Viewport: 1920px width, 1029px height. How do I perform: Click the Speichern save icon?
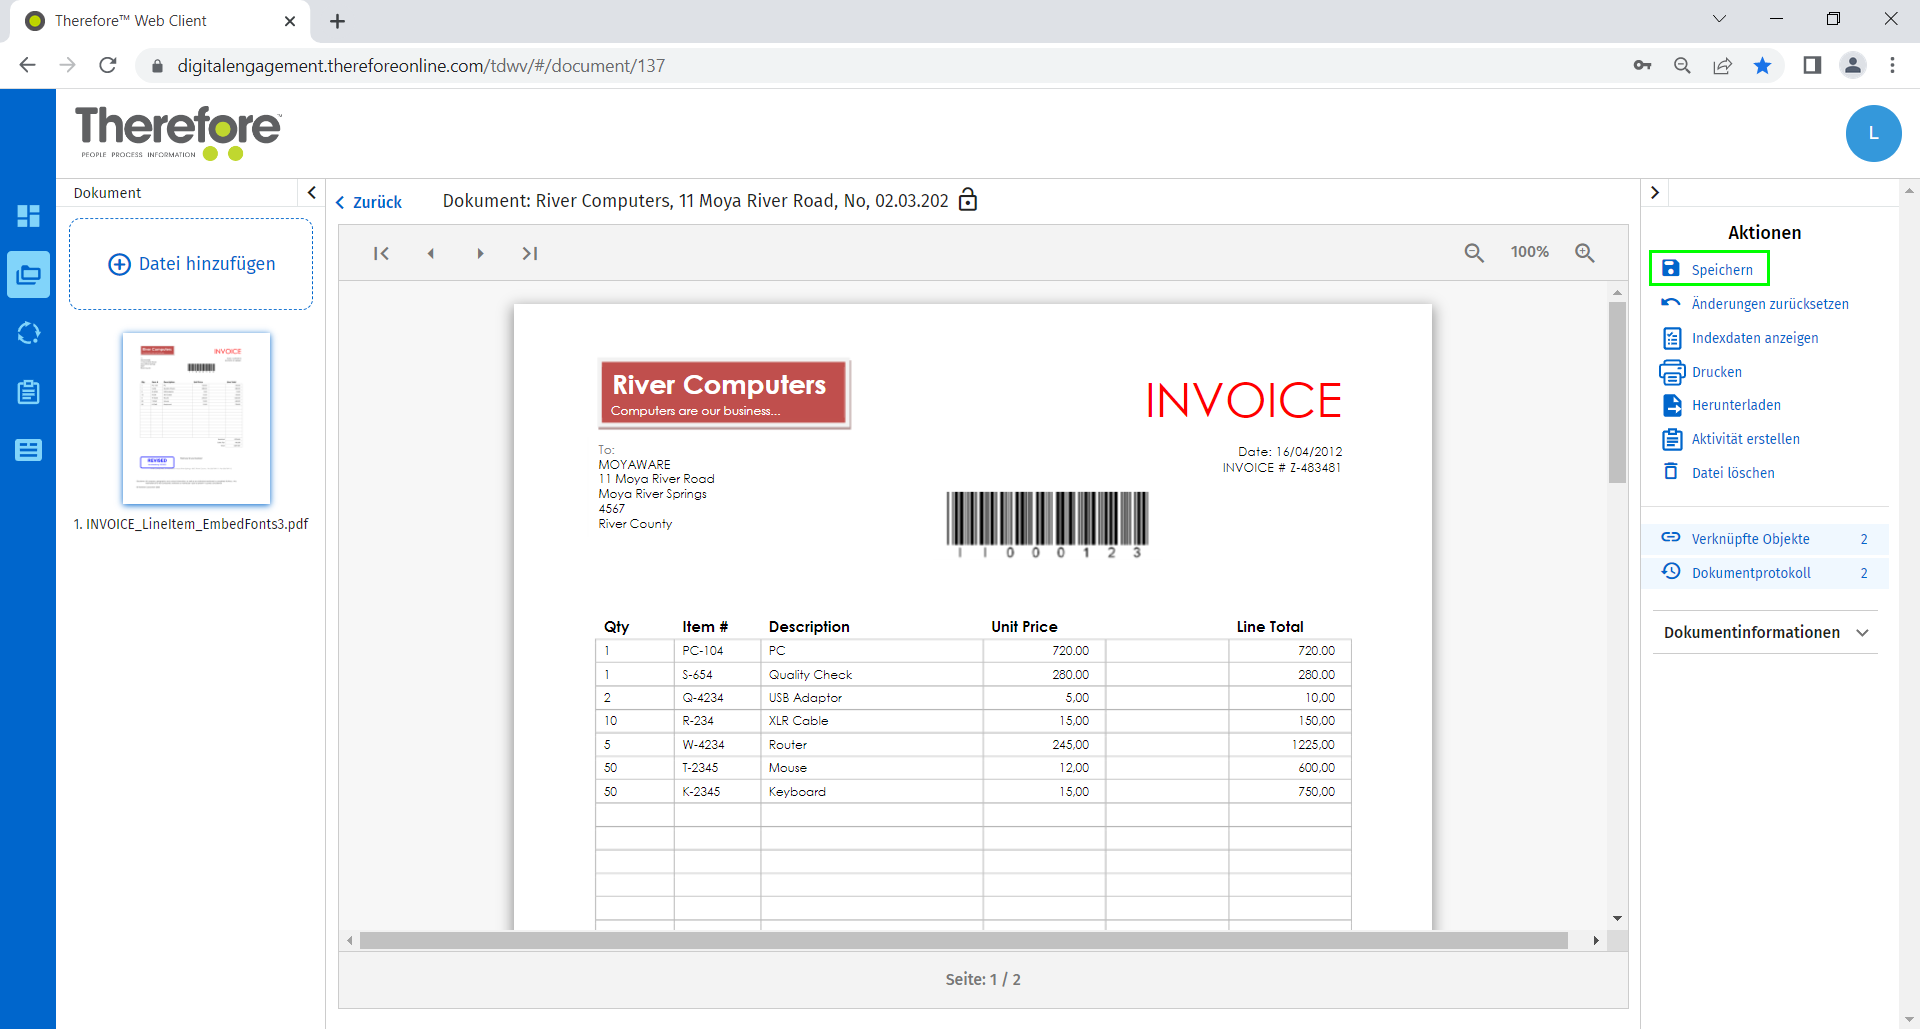[1671, 269]
